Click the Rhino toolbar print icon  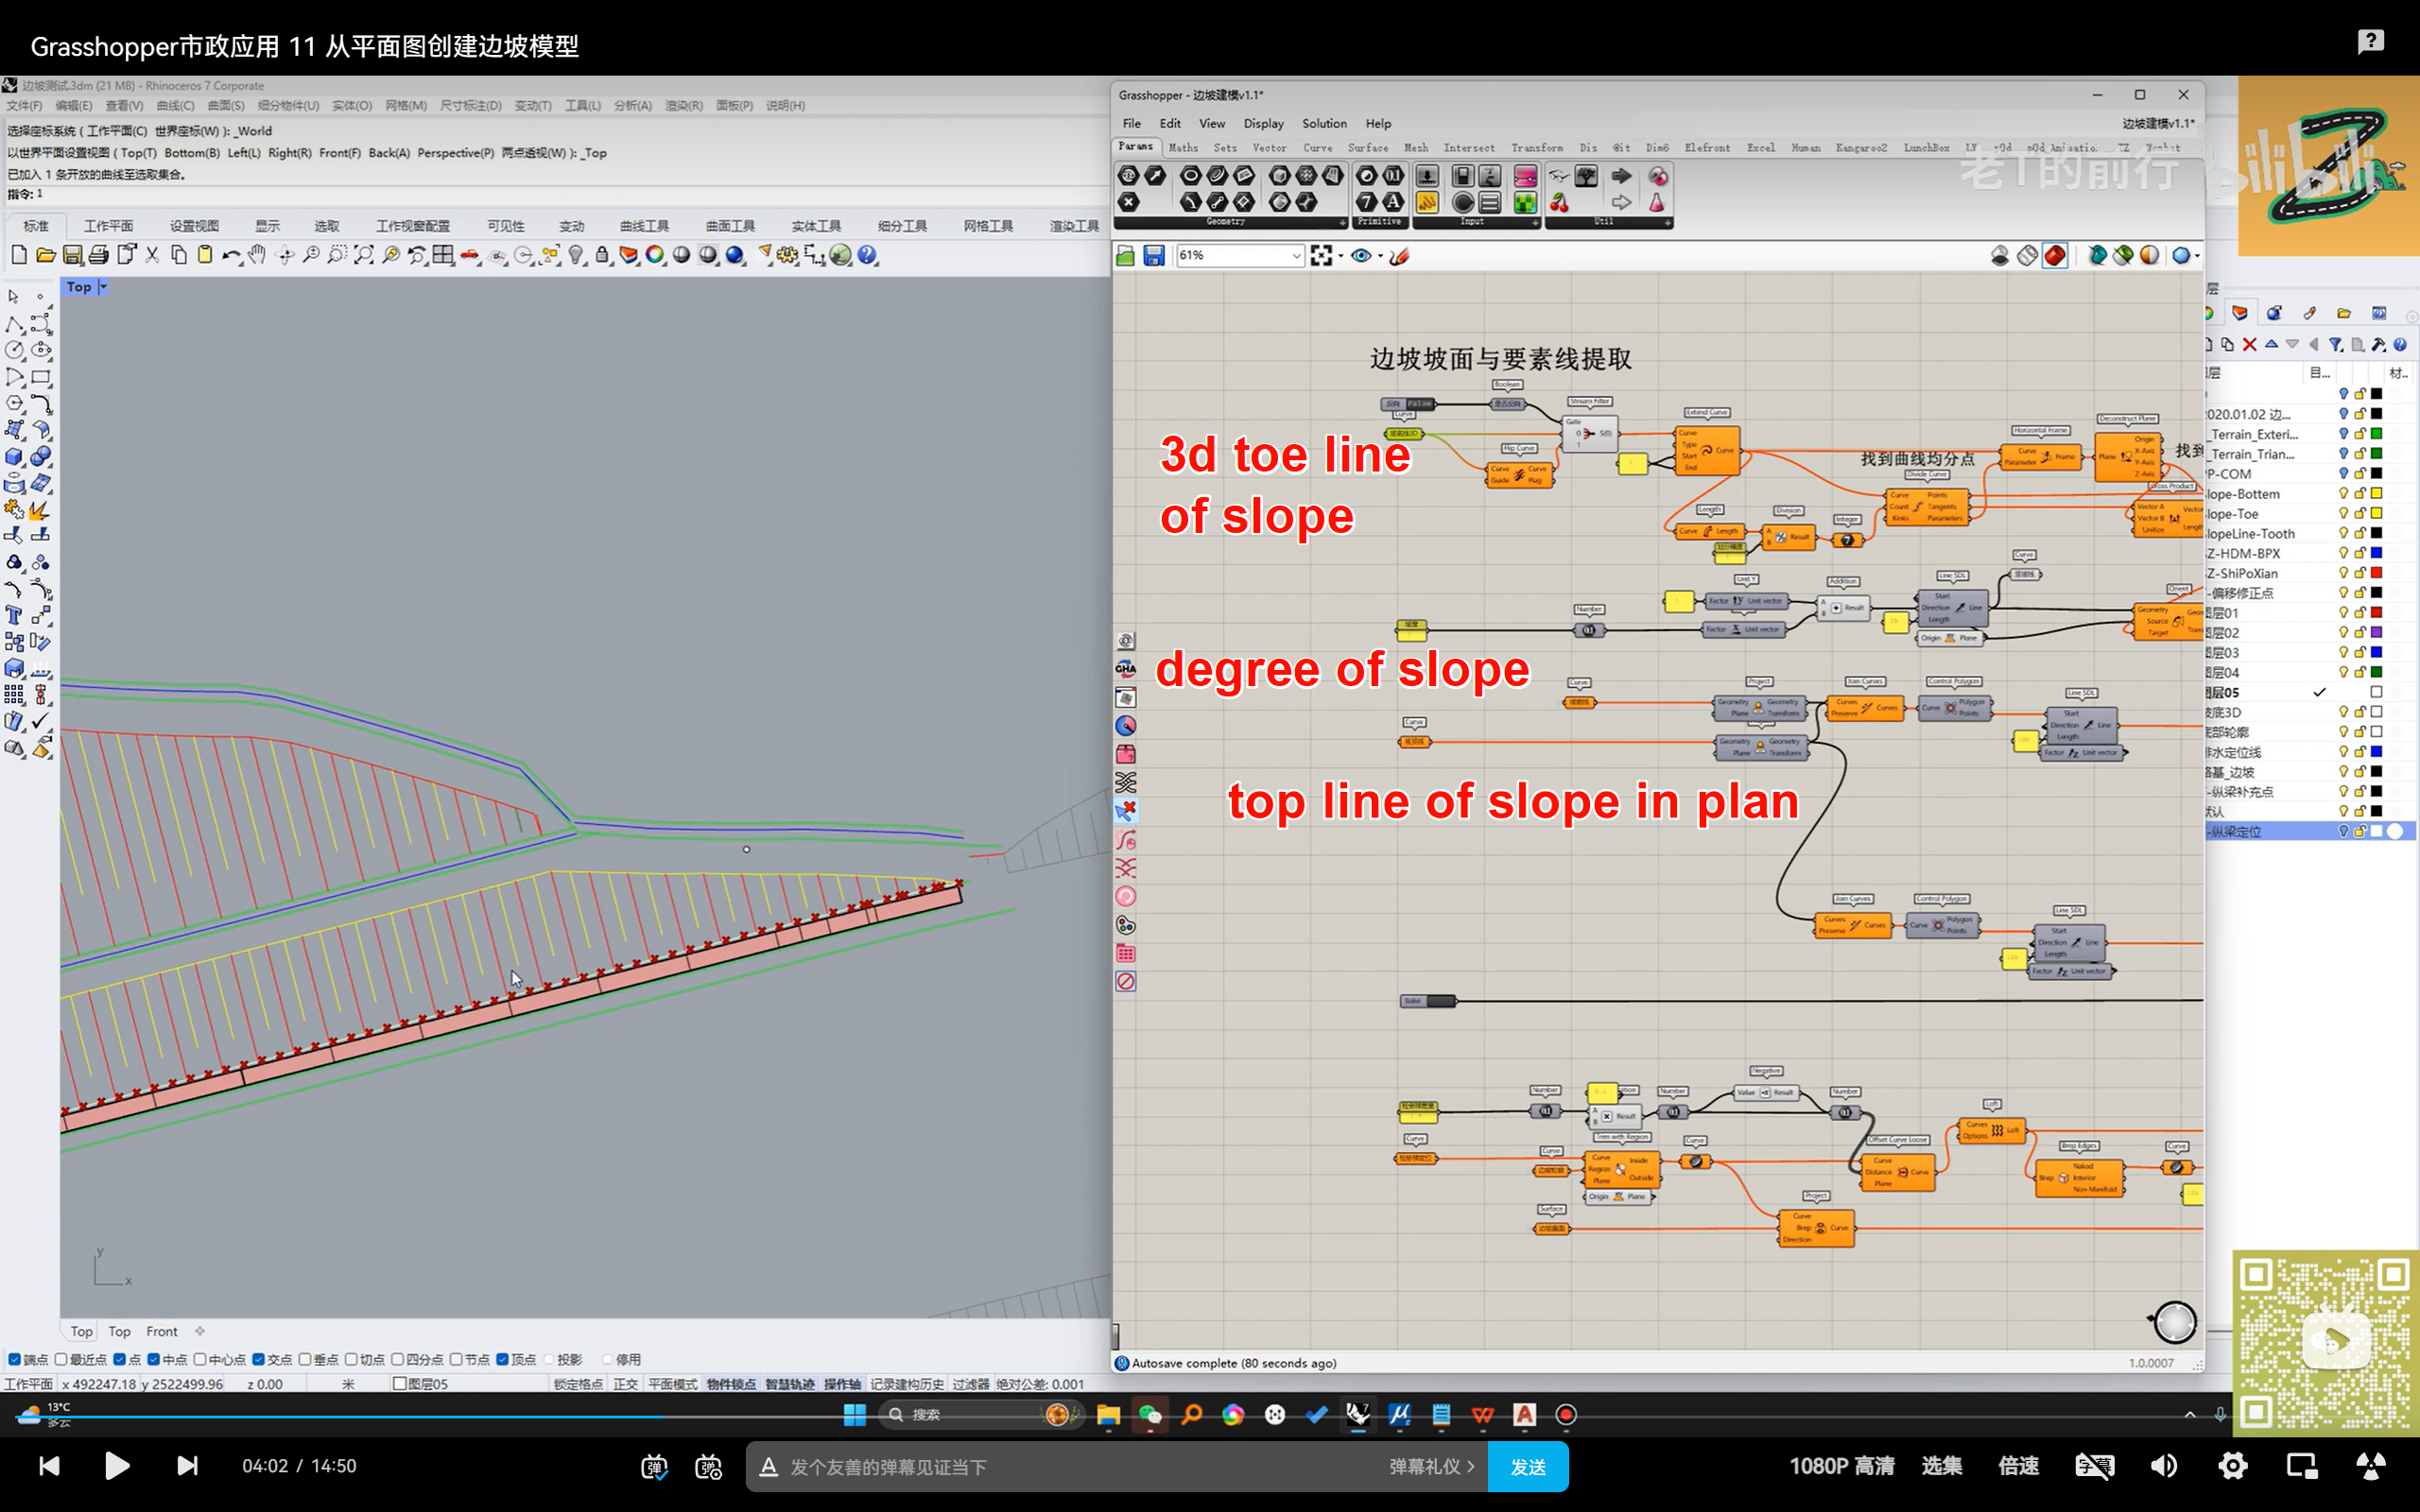pyautogui.click(x=98, y=255)
